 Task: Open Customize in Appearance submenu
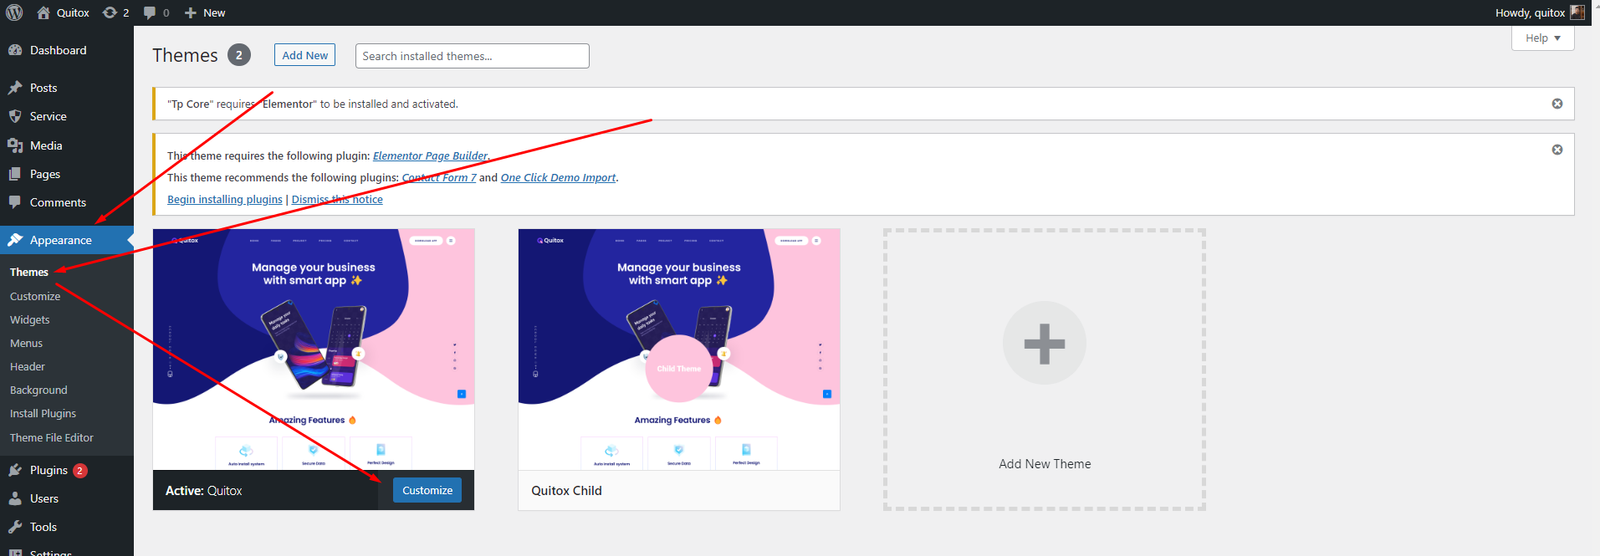point(35,296)
